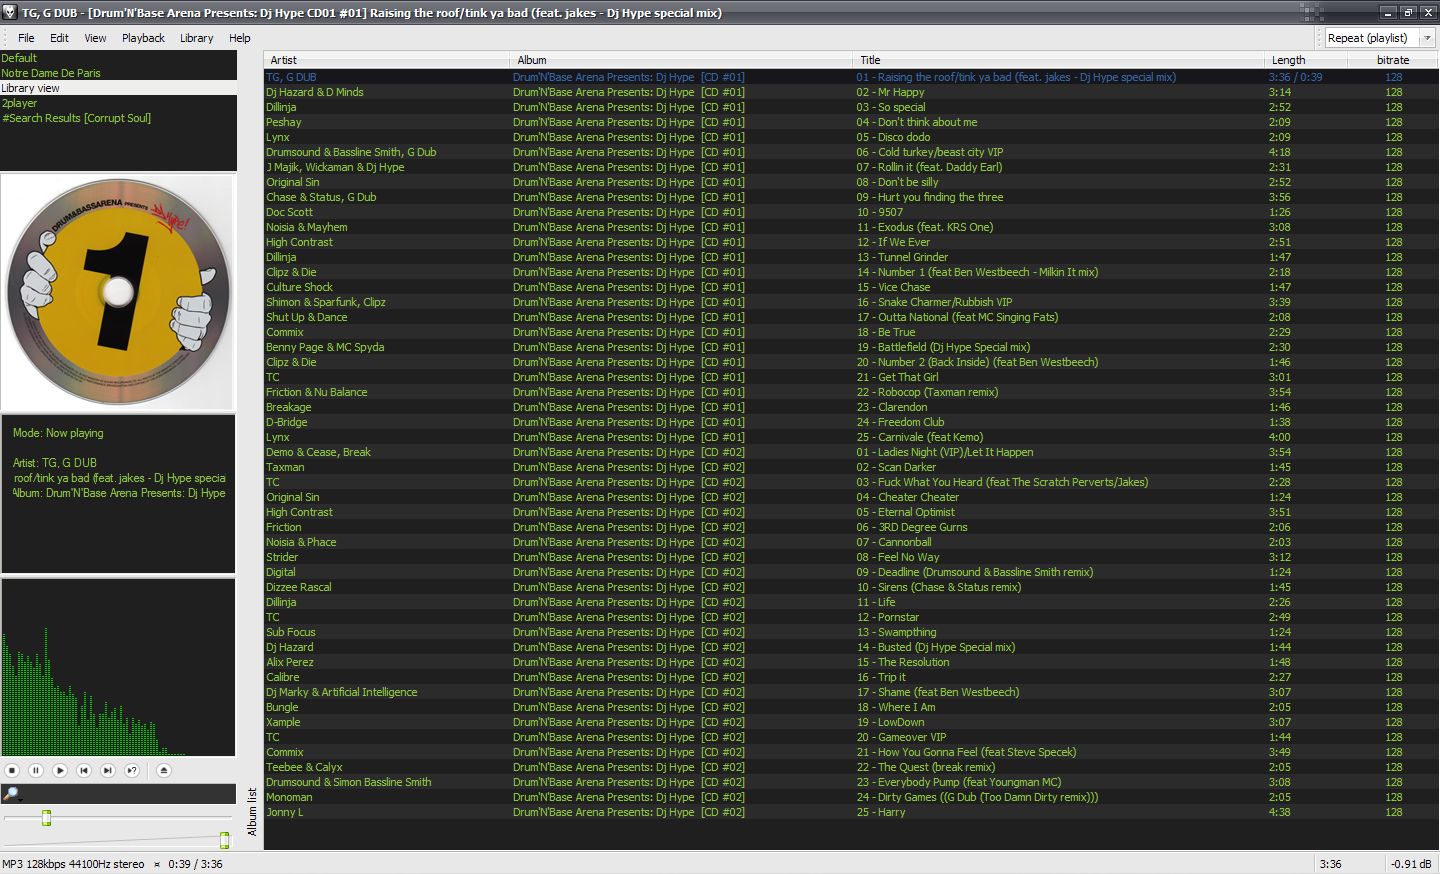The width and height of the screenshot is (1440, 874).
Task: Select track '12 - Pornstar'
Action: pyautogui.click(x=887, y=617)
